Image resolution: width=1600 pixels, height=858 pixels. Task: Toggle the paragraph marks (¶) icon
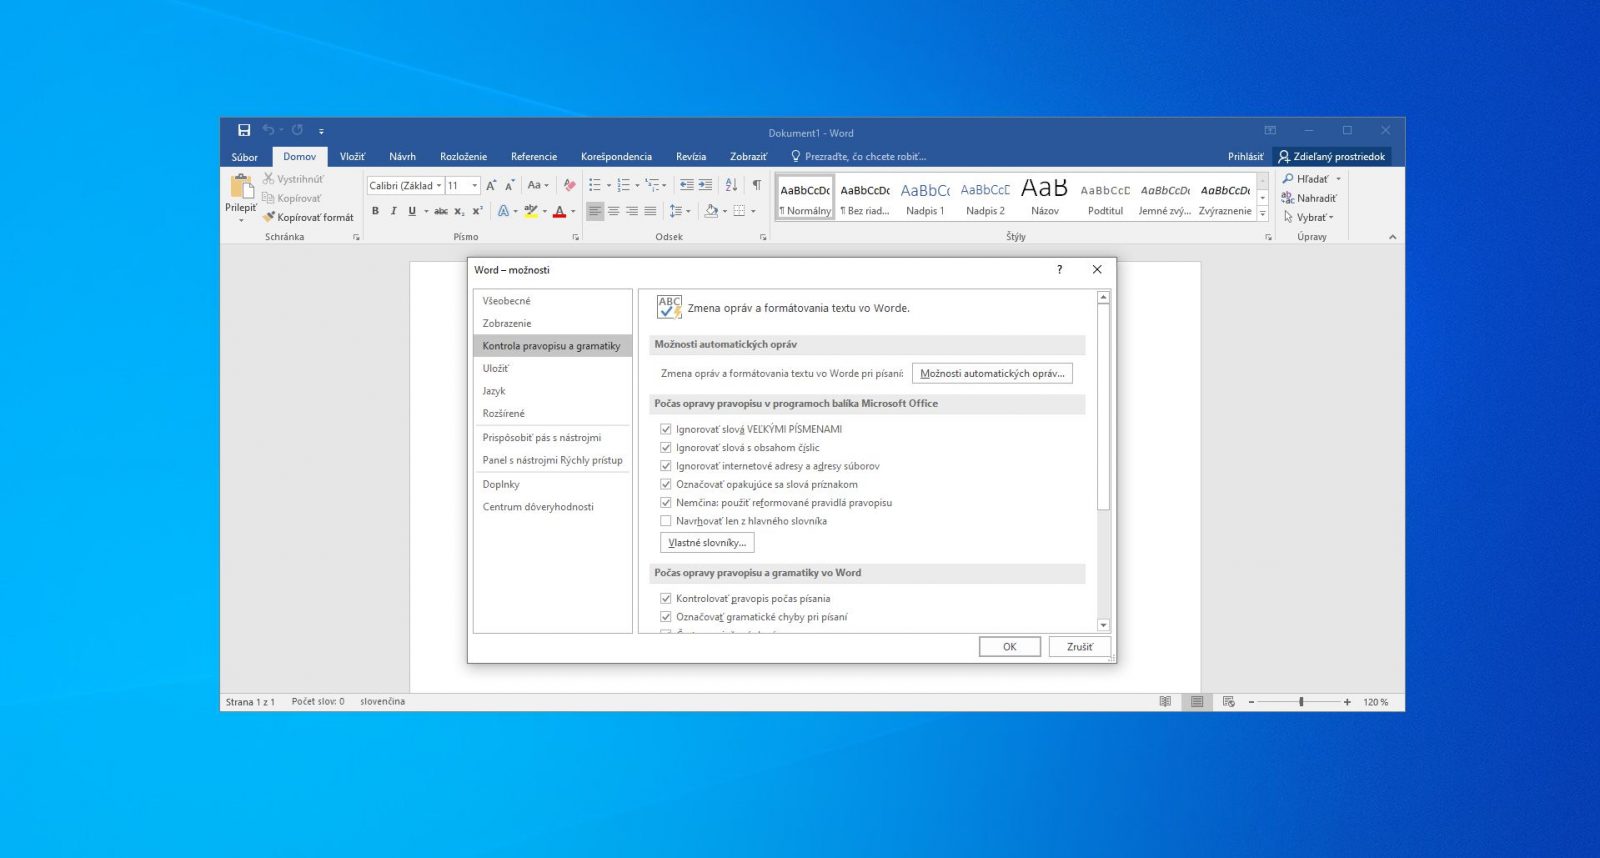757,185
